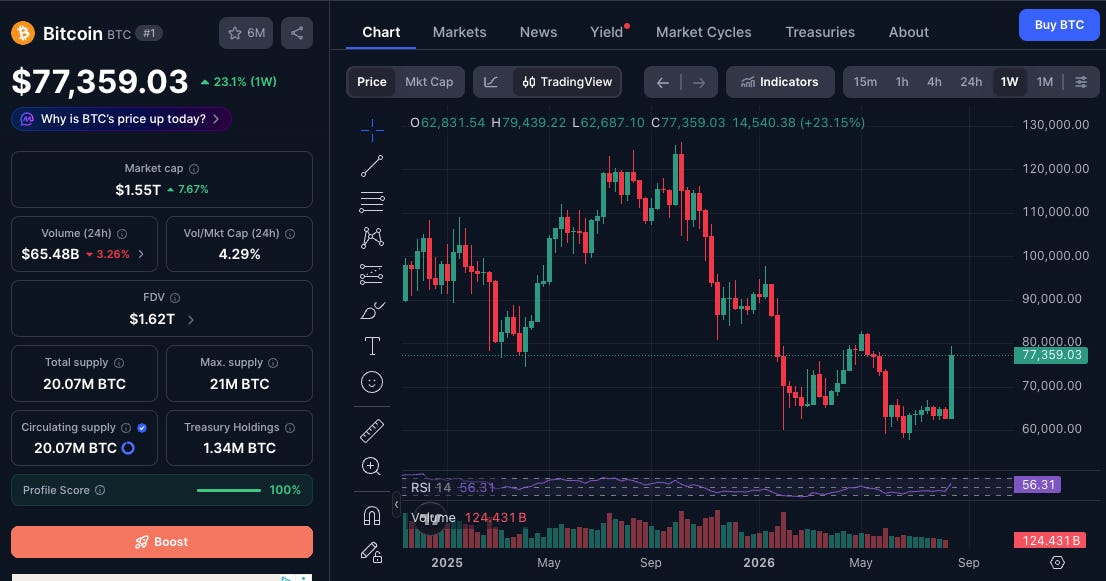Viewport: 1106px width, 581px height.
Task: Click the Profile Score progress bar
Action: (229, 490)
